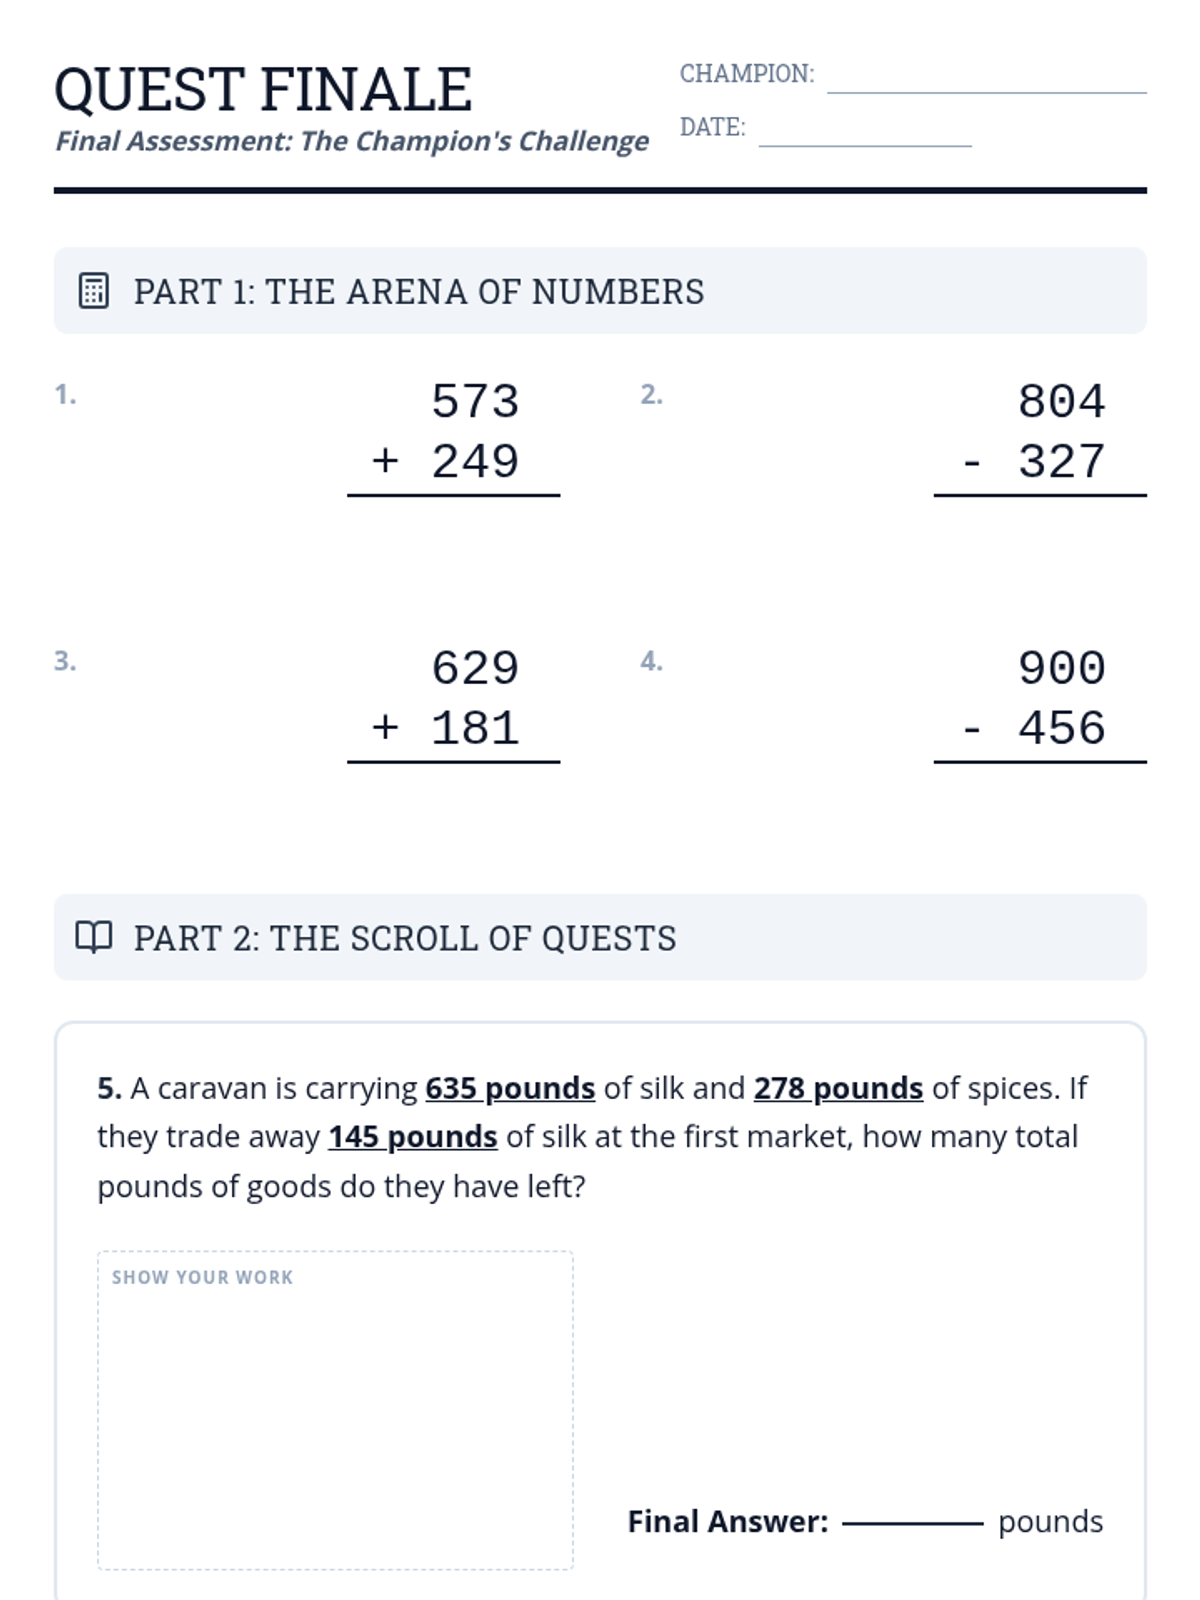Click inside the Show Your Work box

coord(335,1420)
